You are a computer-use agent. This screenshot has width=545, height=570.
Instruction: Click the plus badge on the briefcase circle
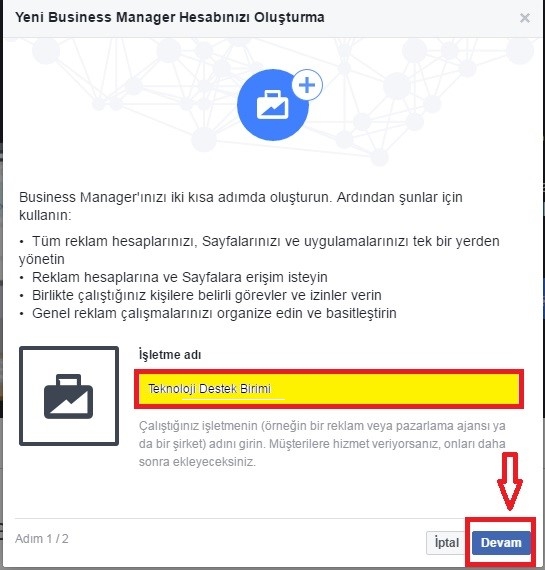(x=307, y=85)
